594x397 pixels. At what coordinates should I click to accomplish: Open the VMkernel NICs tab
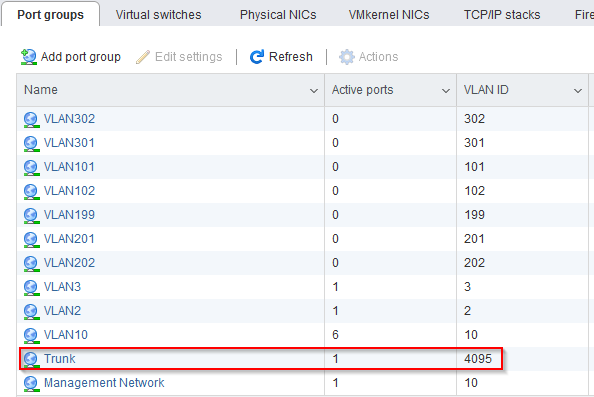(389, 15)
